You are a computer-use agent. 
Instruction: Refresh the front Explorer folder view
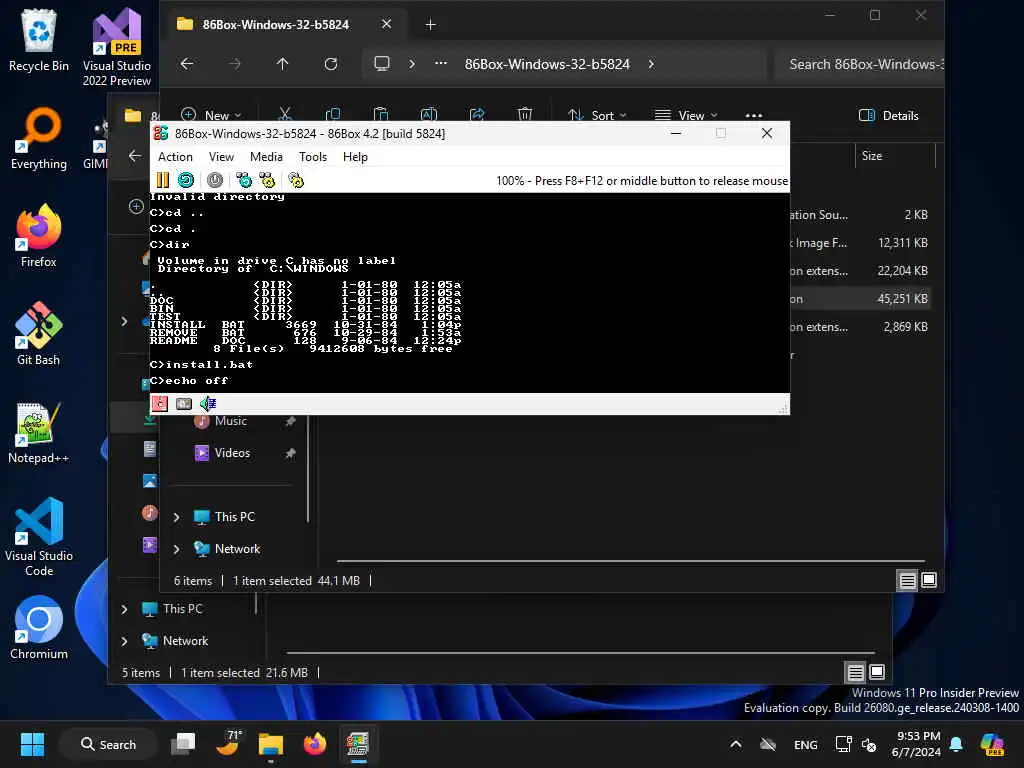tap(331, 64)
